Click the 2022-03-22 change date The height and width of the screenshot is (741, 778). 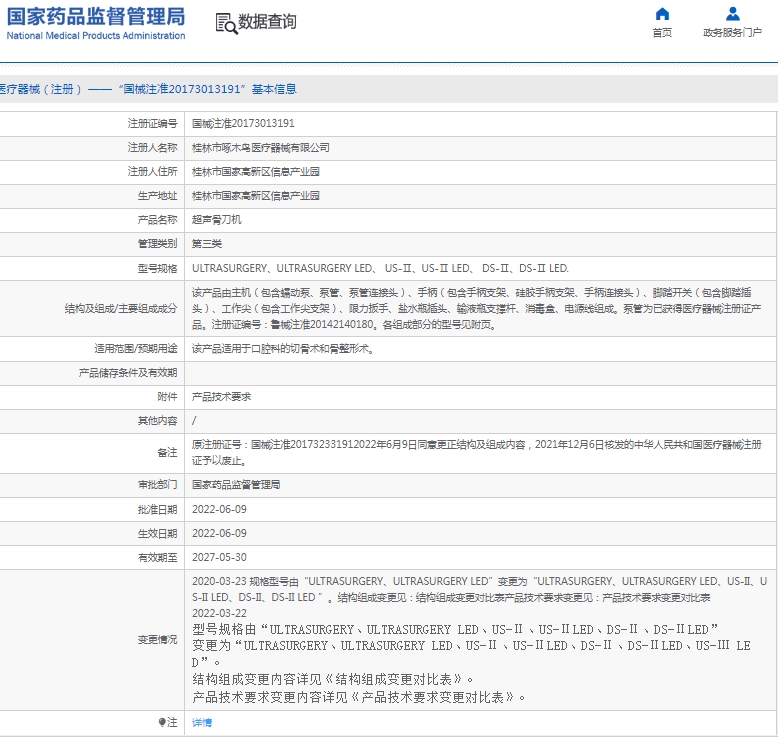[x=219, y=613]
